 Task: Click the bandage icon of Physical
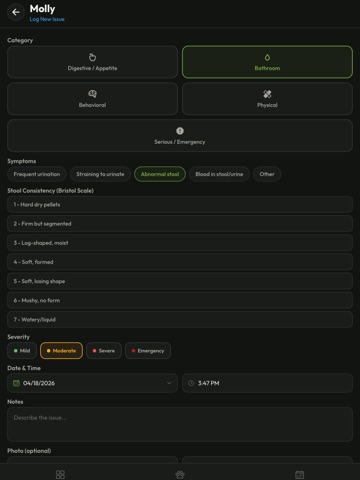coord(267,94)
